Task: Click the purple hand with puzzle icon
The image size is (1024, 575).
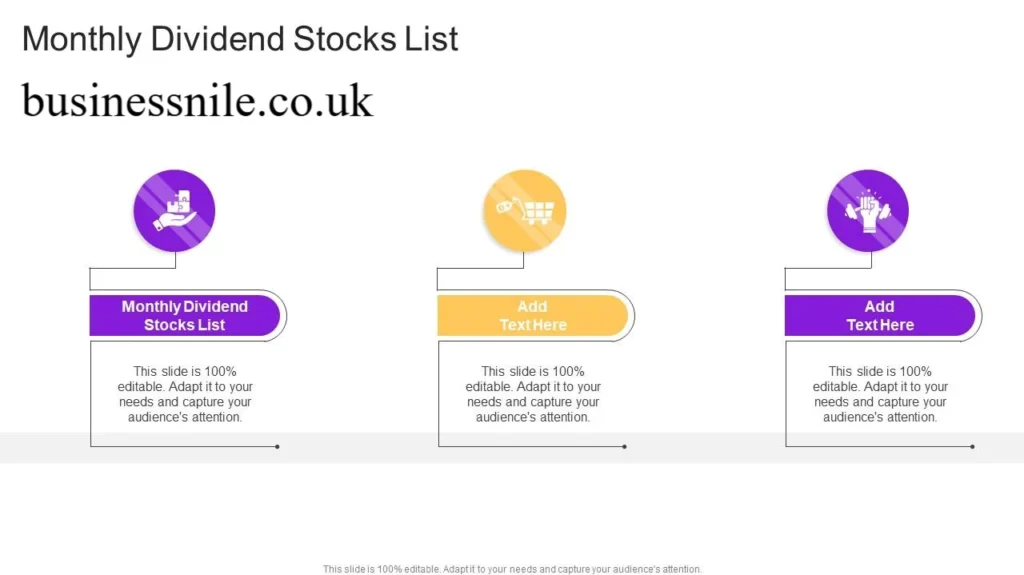Action: (x=174, y=210)
